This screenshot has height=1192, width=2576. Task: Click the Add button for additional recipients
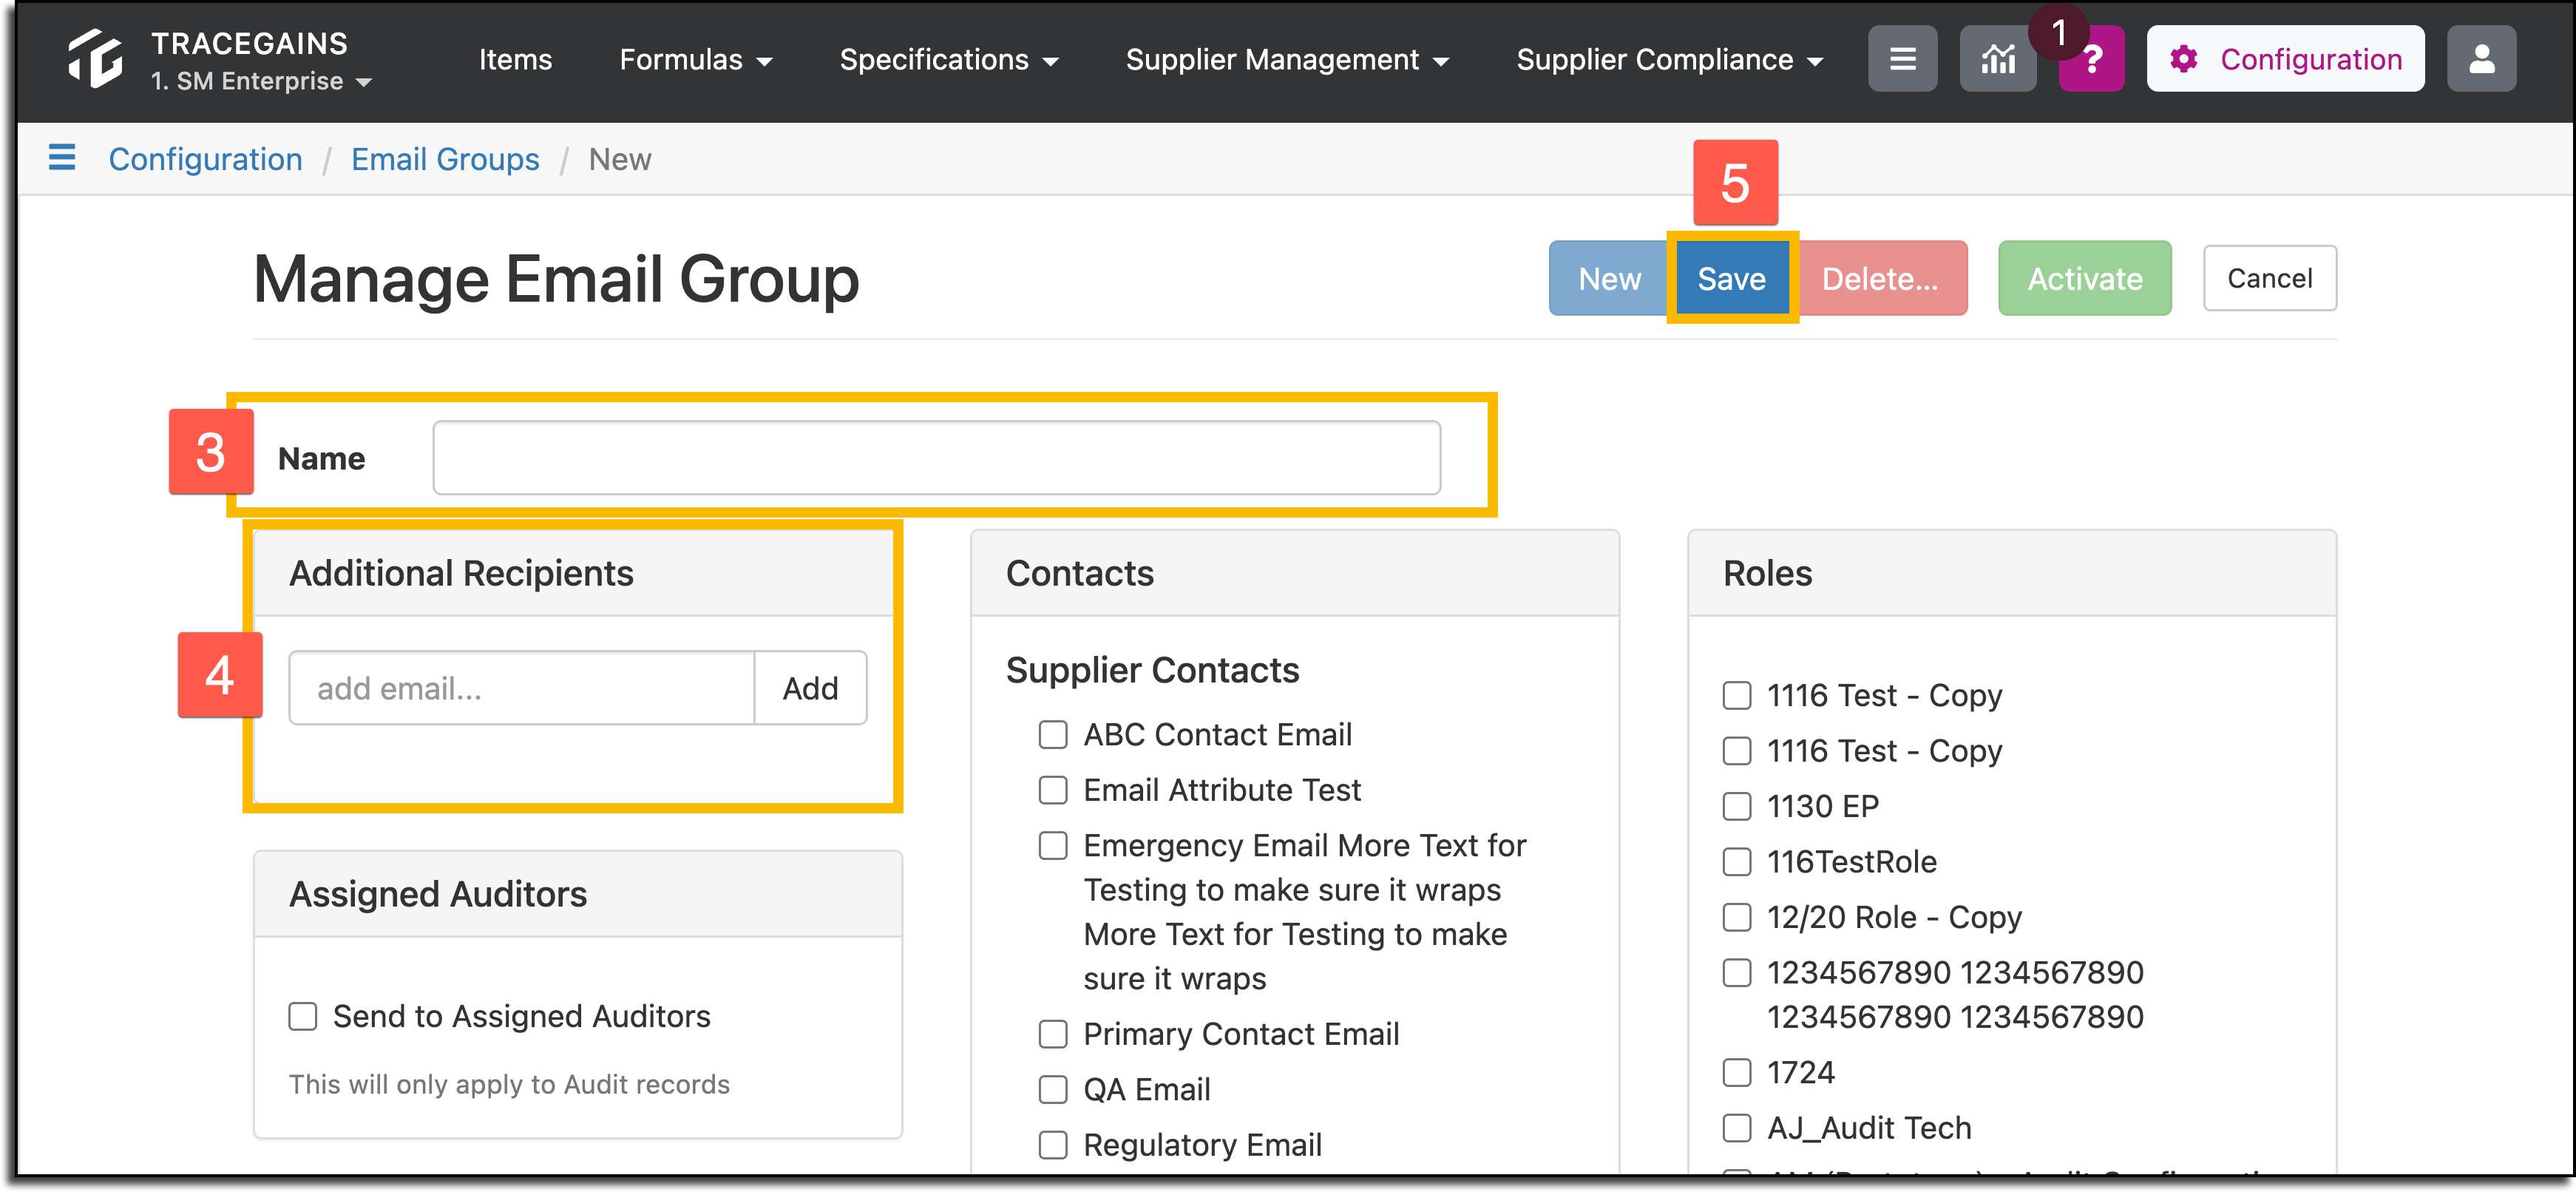pos(810,688)
